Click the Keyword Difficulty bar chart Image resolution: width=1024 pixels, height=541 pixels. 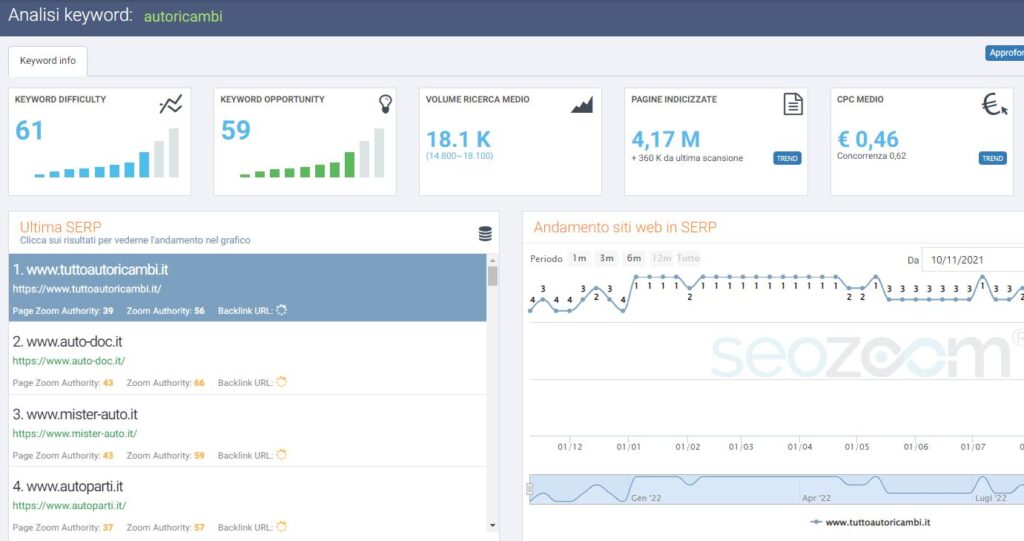[106, 153]
